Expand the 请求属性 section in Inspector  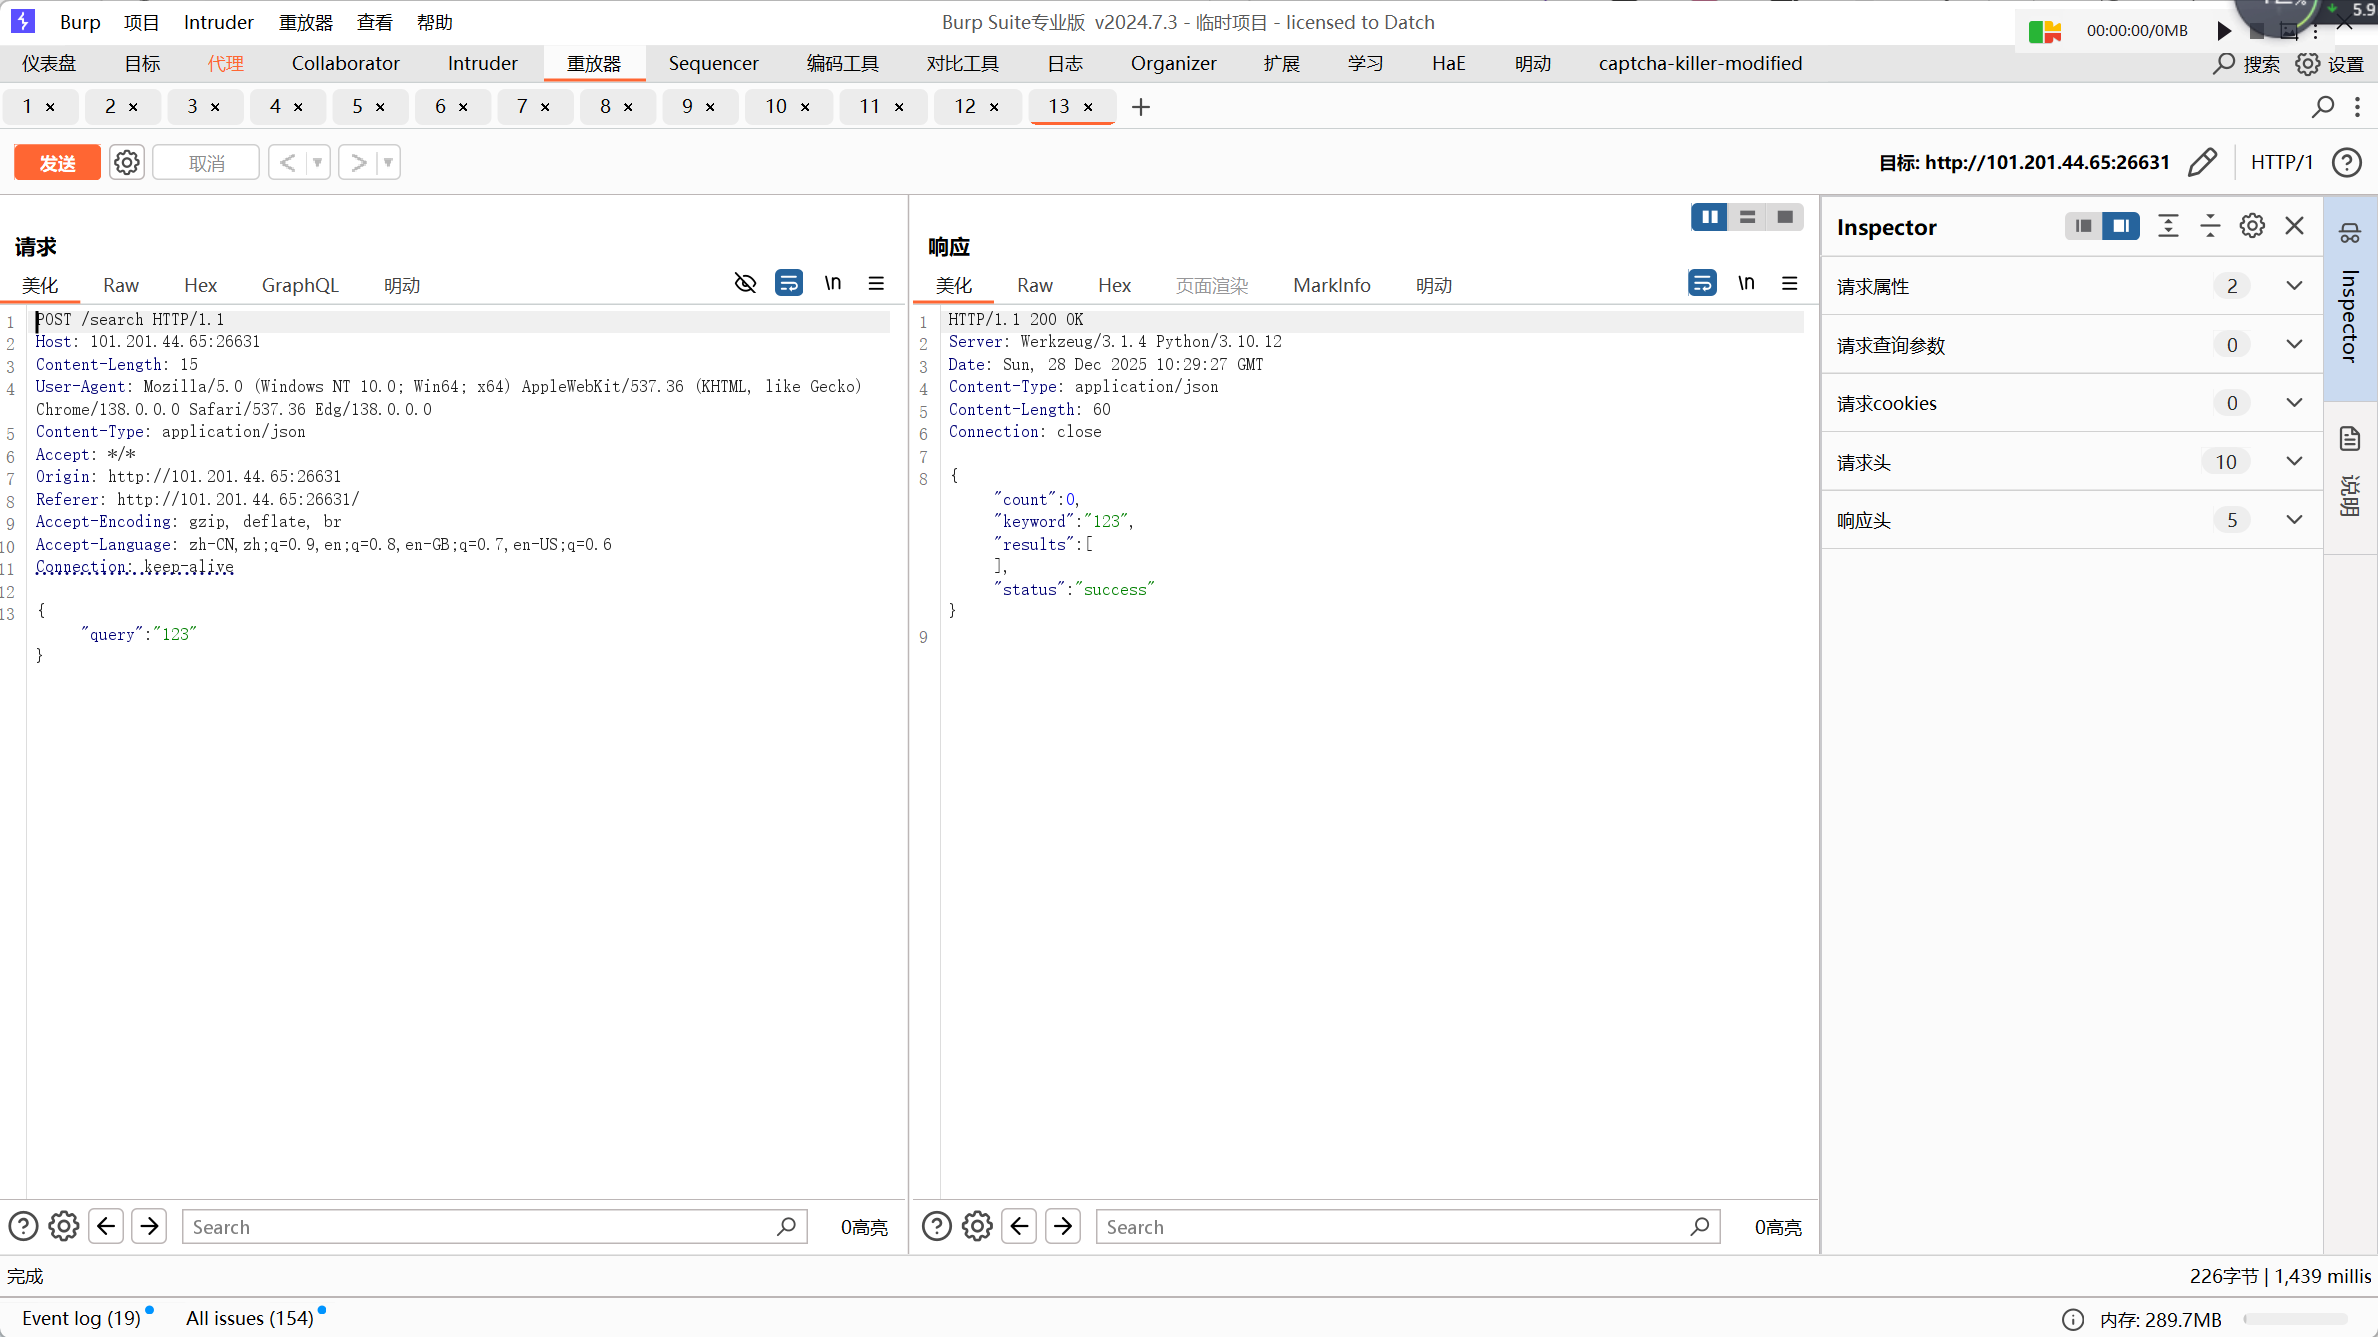click(x=2294, y=286)
